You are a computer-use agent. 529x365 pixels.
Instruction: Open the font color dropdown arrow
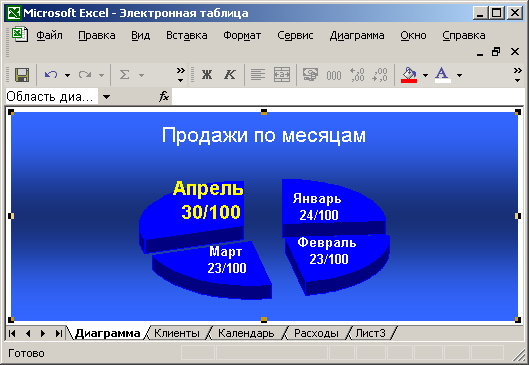tap(459, 76)
